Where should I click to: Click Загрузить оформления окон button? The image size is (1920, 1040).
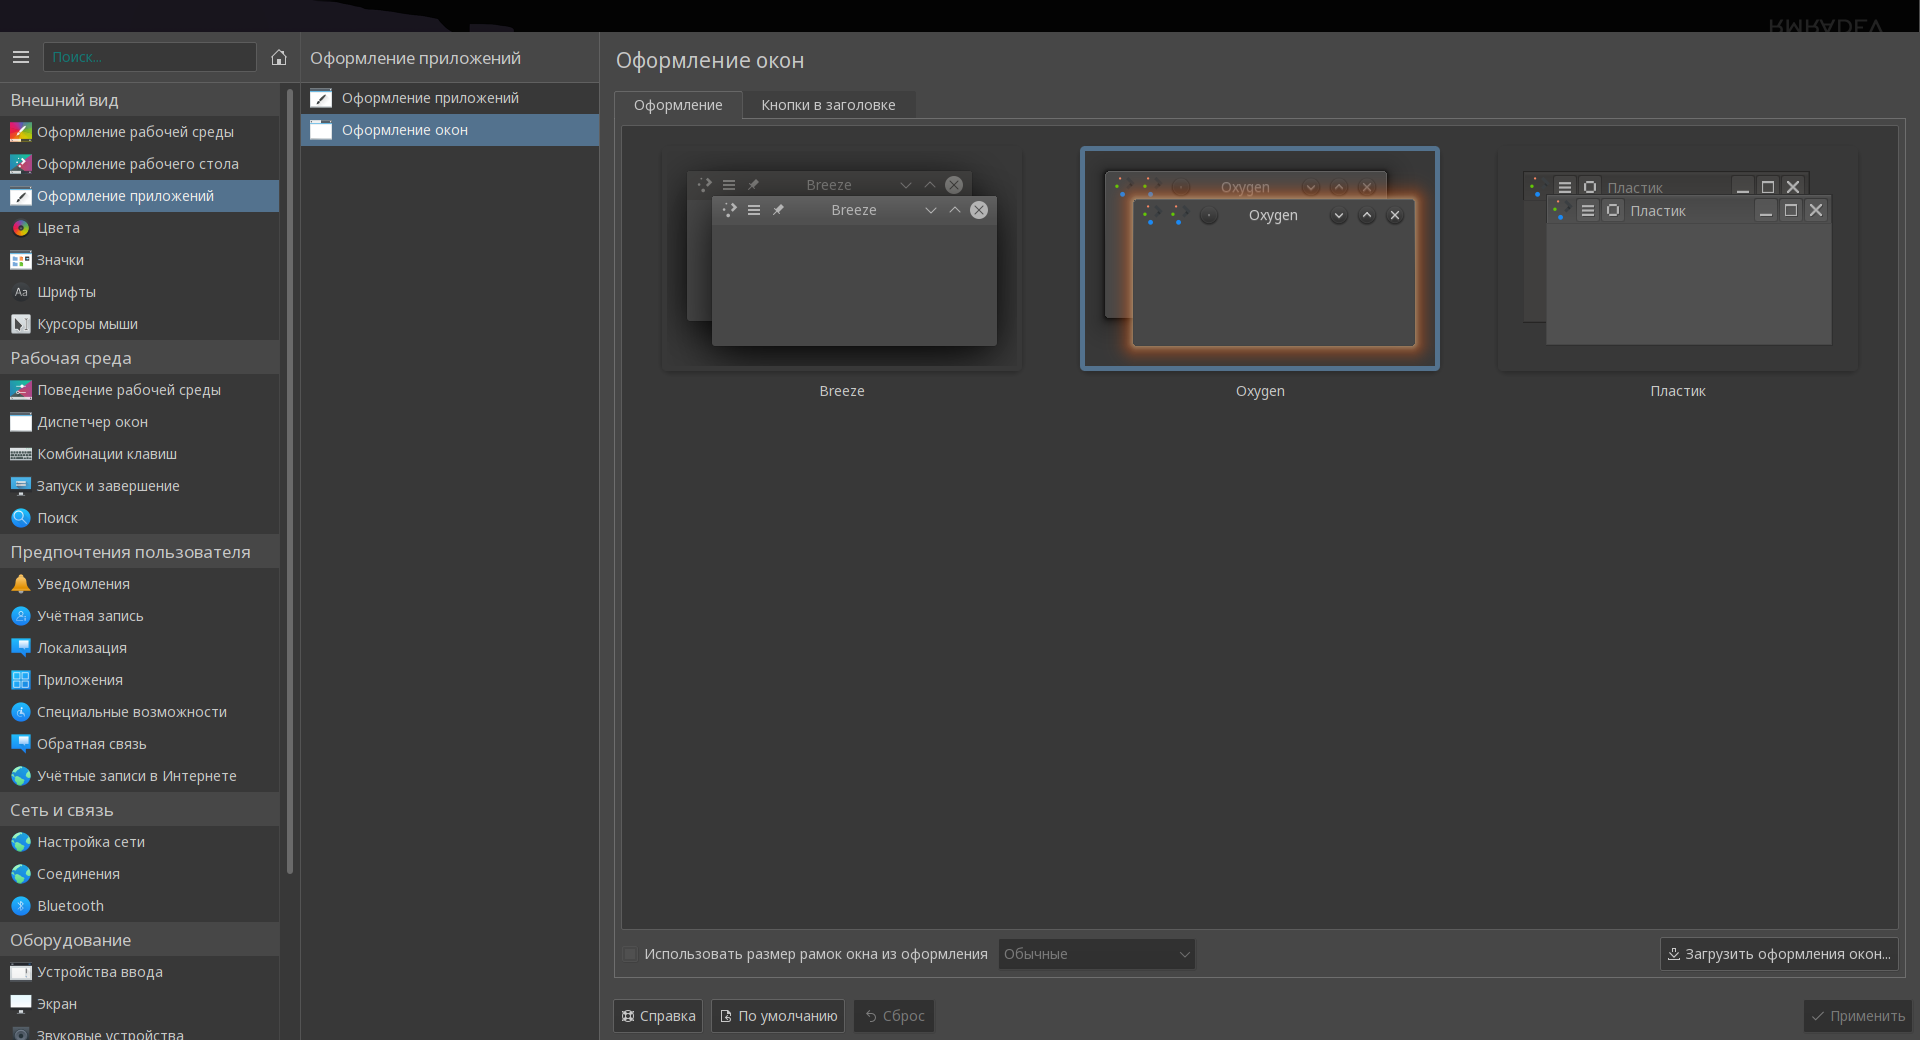(1779, 954)
